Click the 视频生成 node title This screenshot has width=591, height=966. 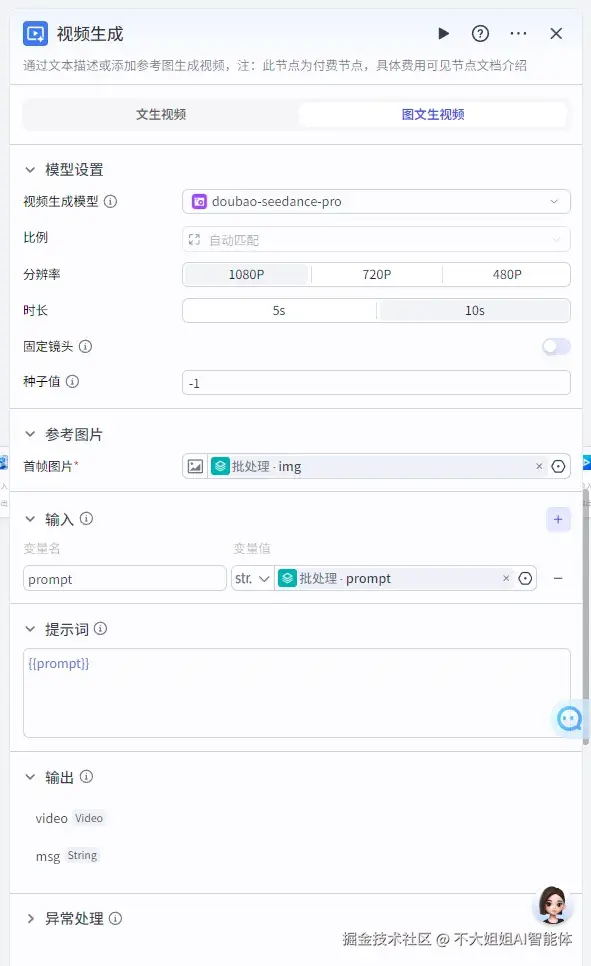click(90, 34)
